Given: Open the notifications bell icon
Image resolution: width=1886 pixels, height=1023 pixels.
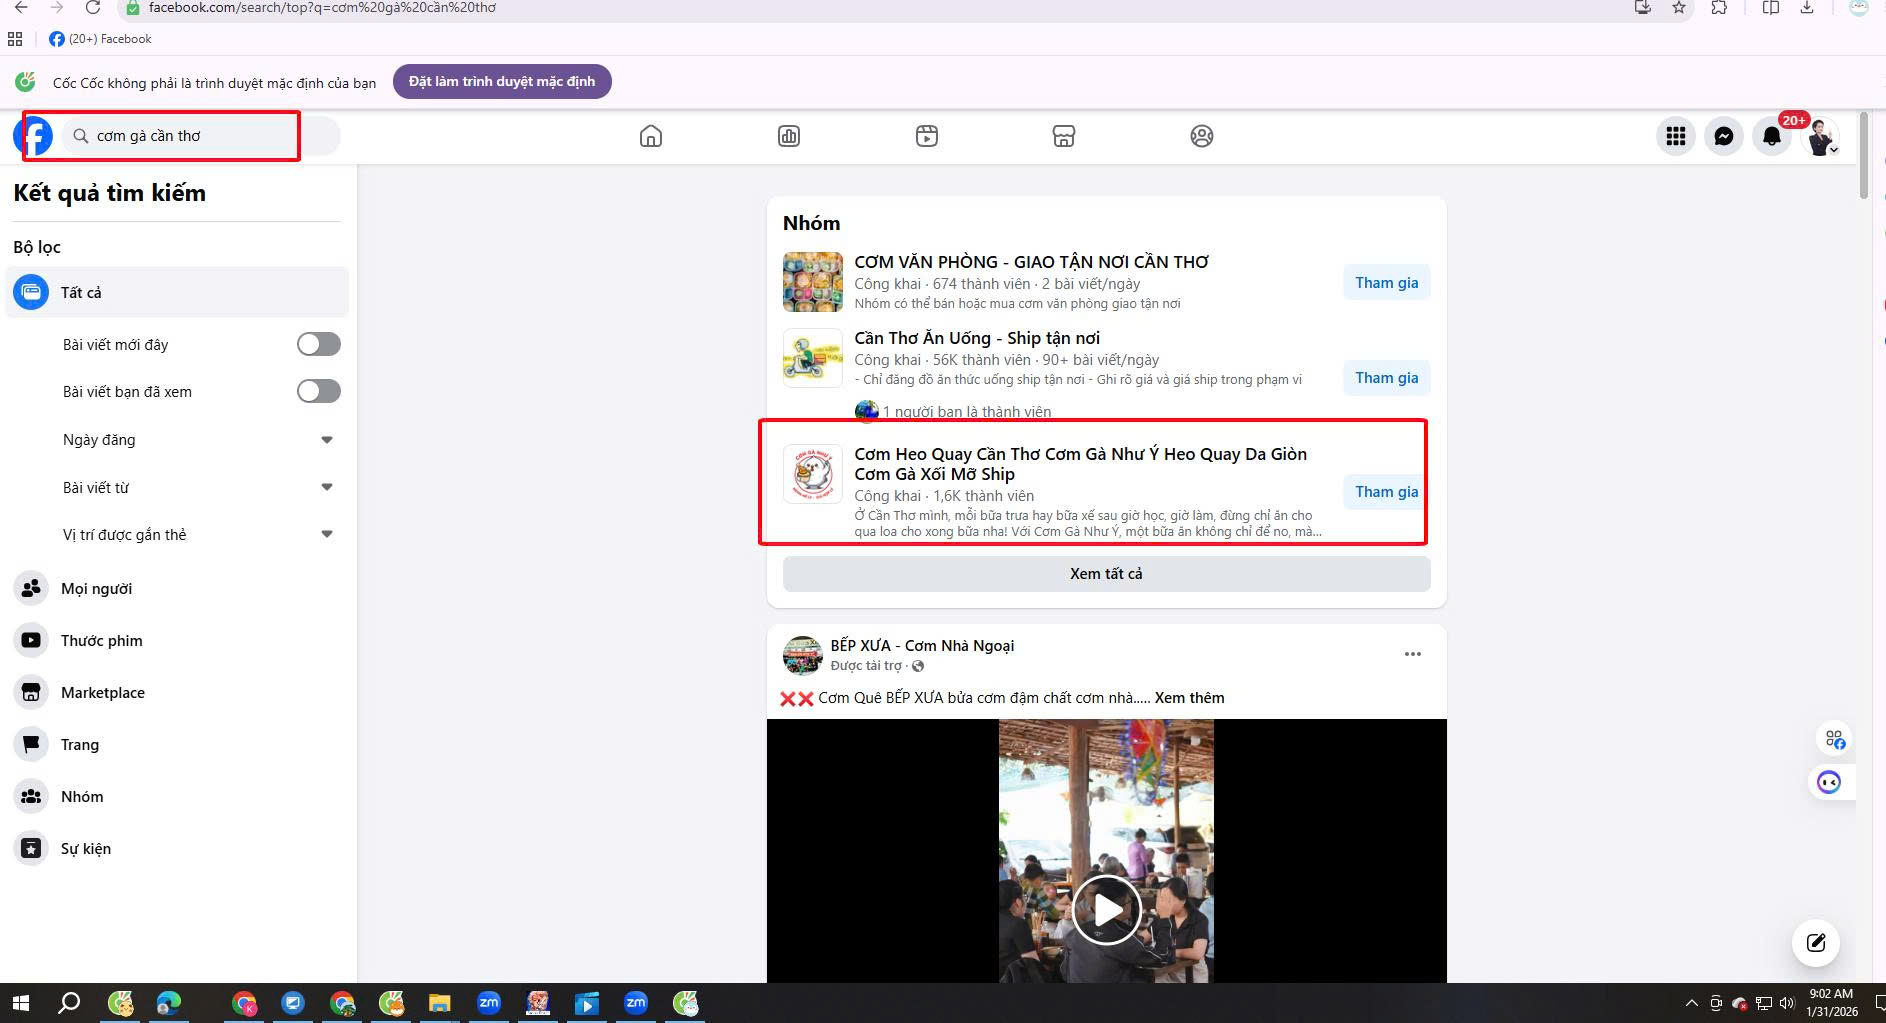Looking at the screenshot, I should coord(1772,136).
